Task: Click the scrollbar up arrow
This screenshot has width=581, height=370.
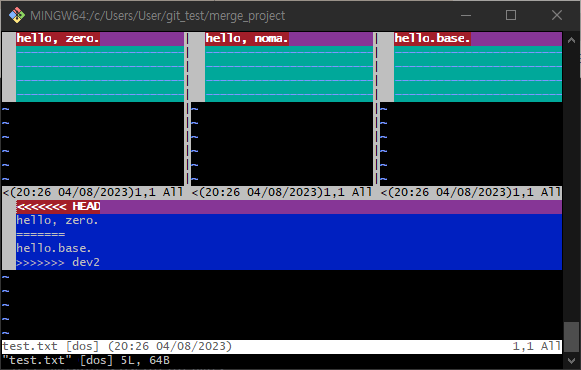Action: tap(571, 40)
